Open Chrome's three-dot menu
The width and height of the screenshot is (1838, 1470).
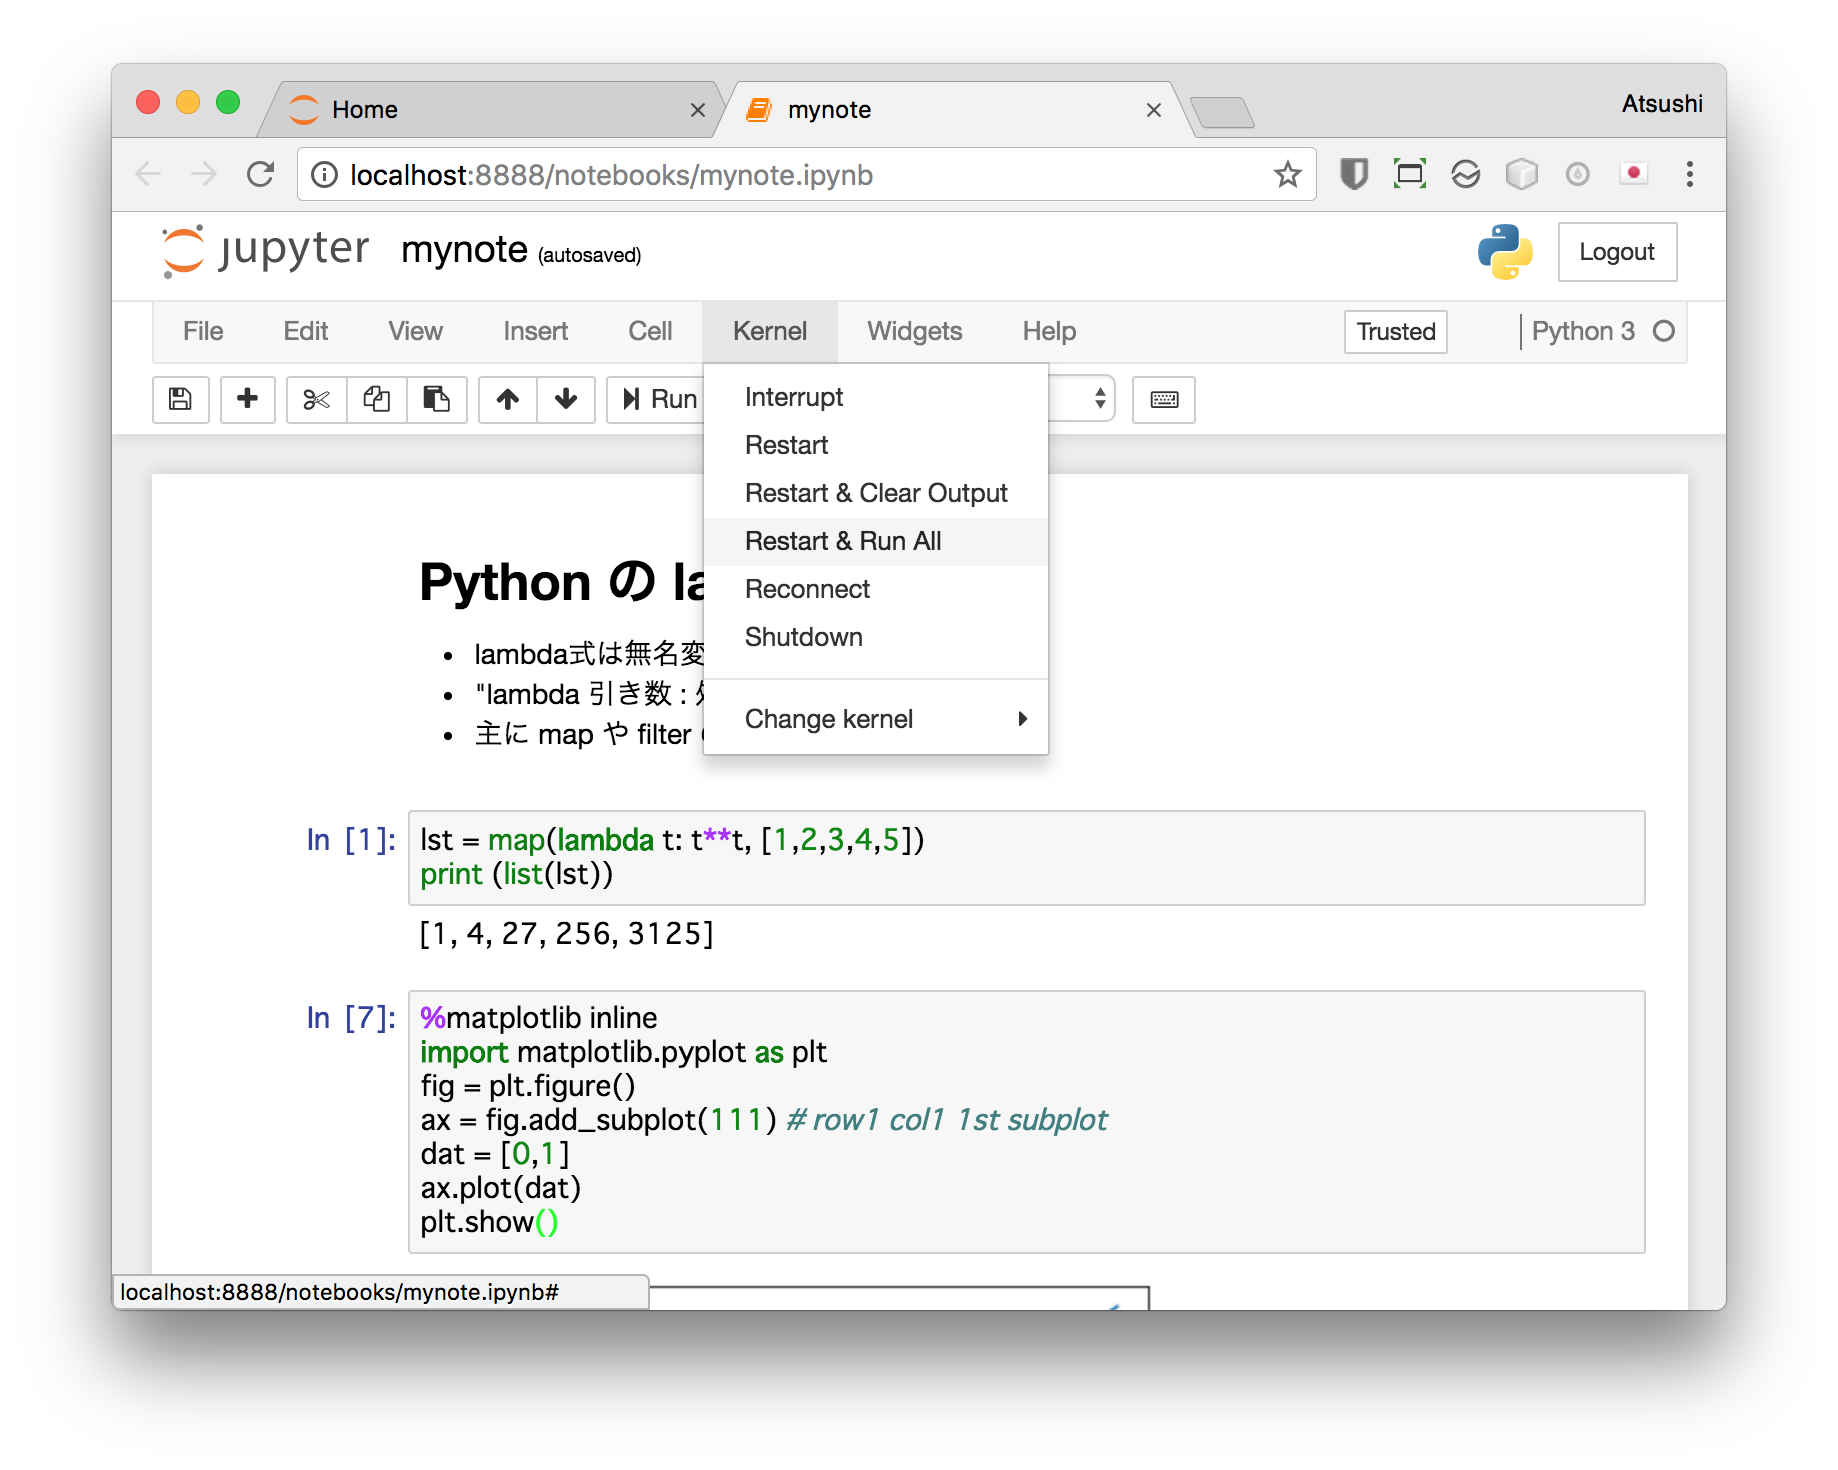1689,175
